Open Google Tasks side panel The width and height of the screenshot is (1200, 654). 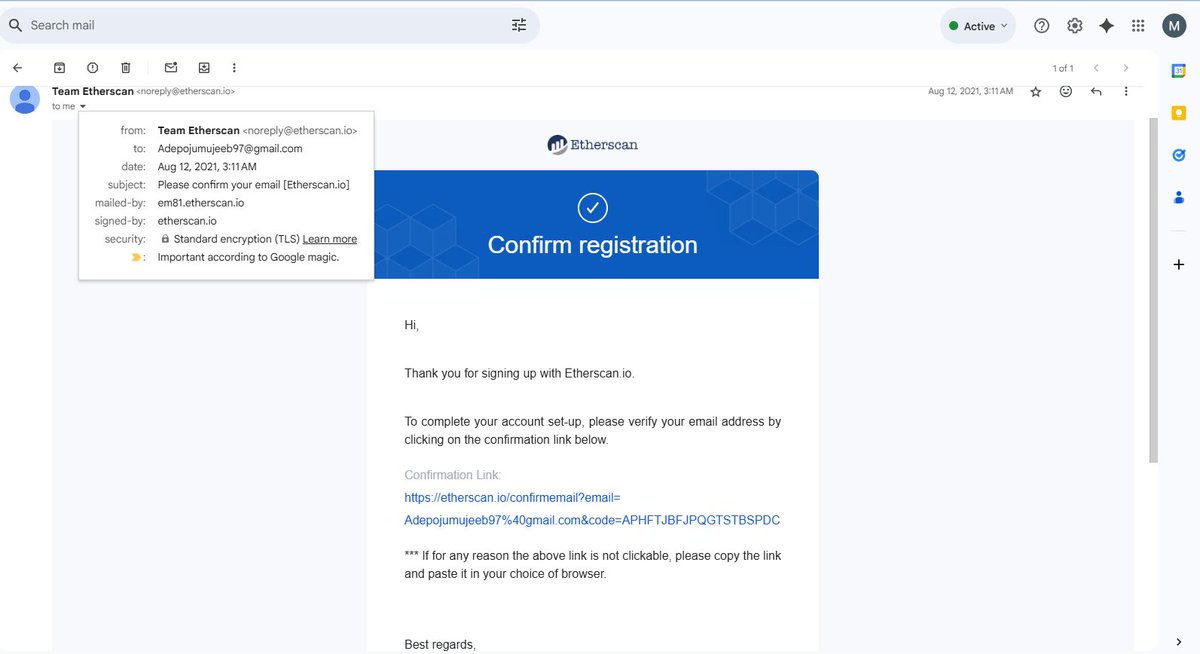[1179, 155]
